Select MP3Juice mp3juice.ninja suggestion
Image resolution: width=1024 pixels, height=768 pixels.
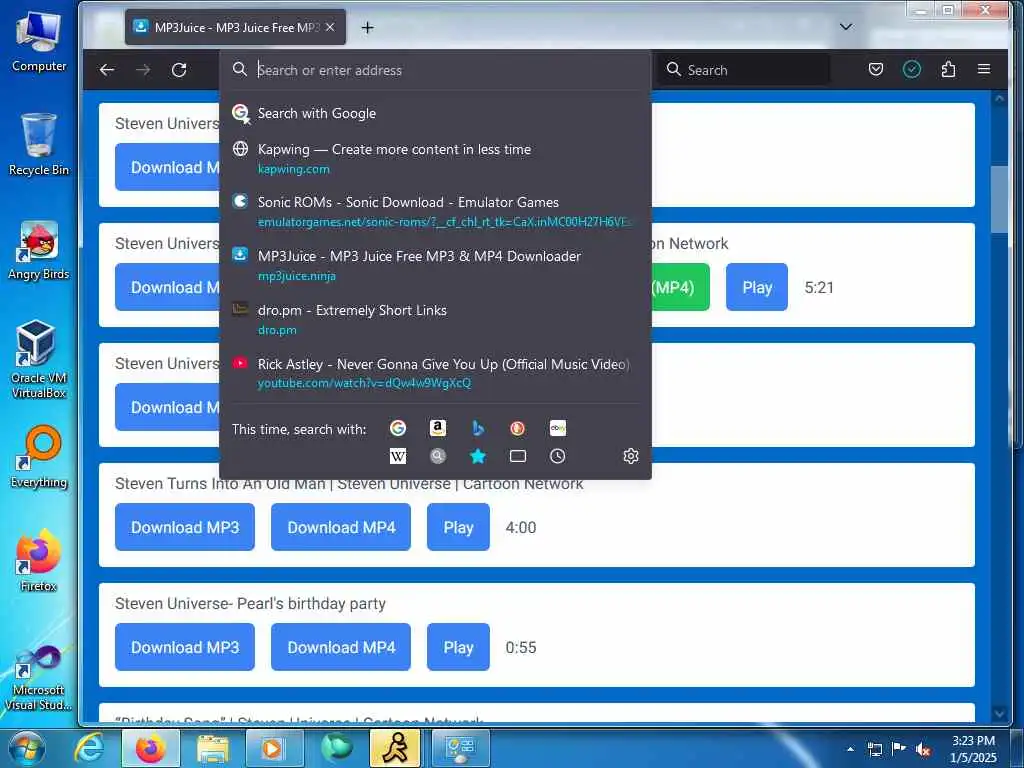tap(435, 265)
